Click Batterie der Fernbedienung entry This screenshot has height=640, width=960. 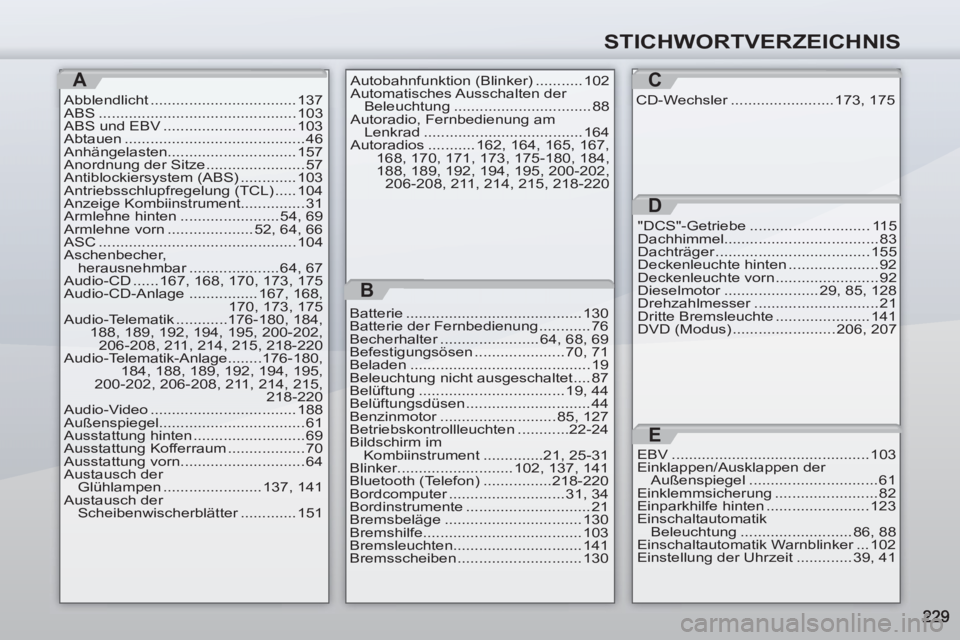pyautogui.click(x=479, y=326)
